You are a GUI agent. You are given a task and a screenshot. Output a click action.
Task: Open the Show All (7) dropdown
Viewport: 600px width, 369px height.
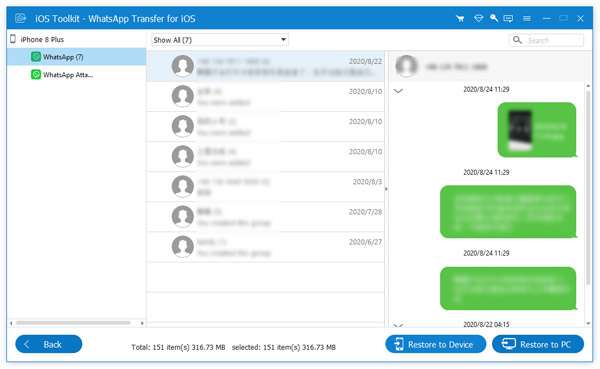[220, 40]
